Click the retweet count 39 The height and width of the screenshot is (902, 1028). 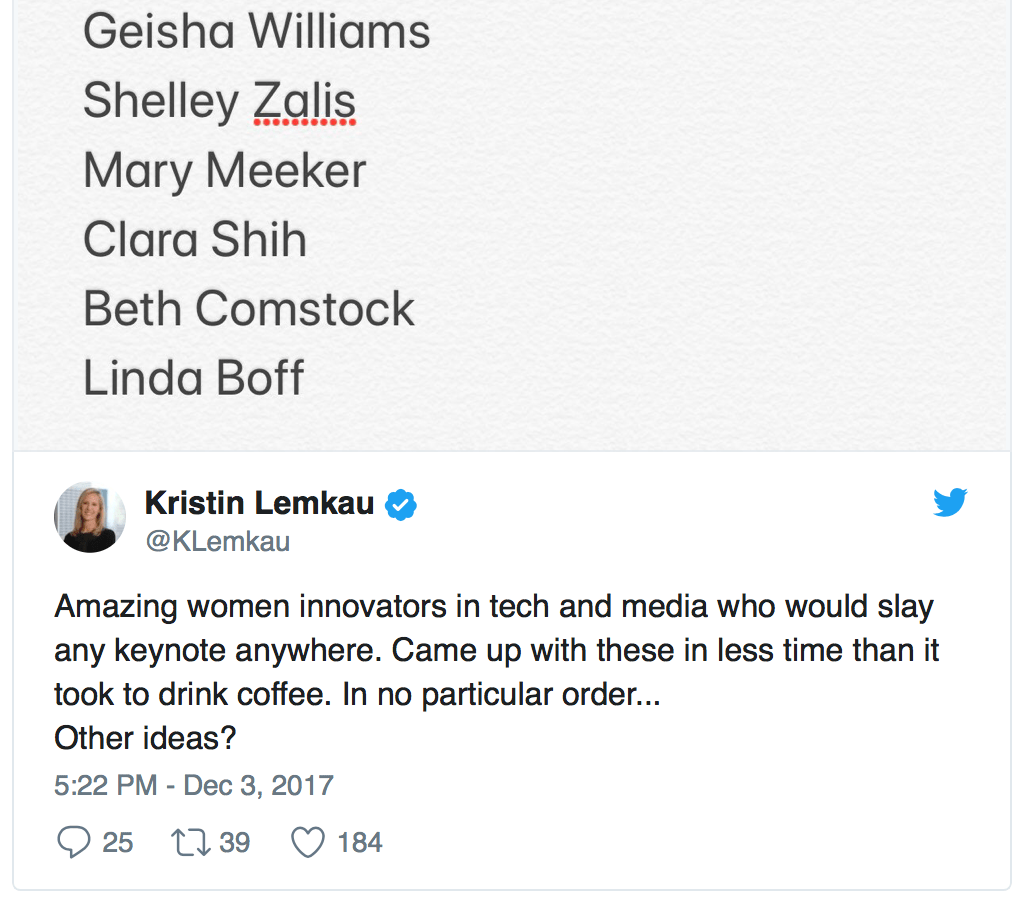[x=234, y=842]
